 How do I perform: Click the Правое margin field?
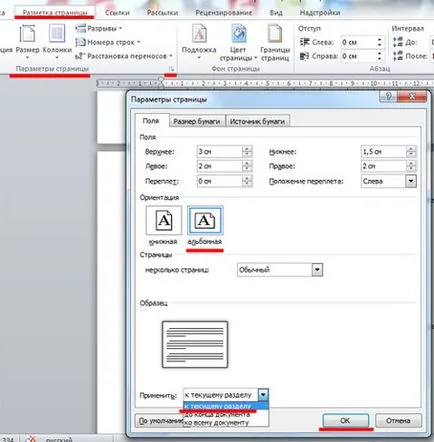point(384,166)
